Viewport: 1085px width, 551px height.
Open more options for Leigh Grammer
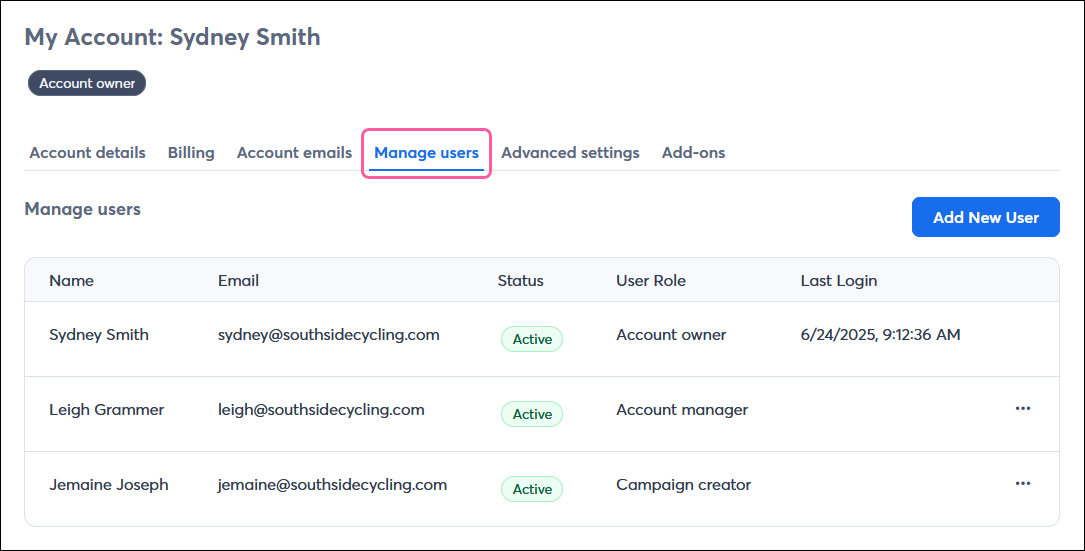1023,408
